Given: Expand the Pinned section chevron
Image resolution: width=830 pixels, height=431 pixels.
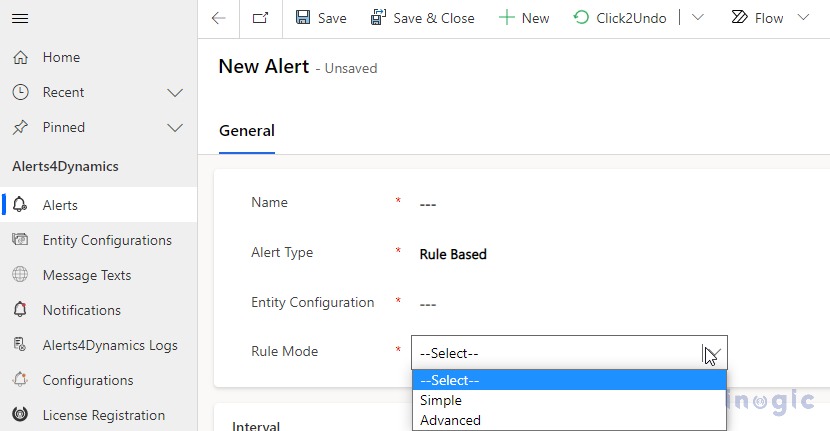Looking at the screenshot, I should 175,128.
